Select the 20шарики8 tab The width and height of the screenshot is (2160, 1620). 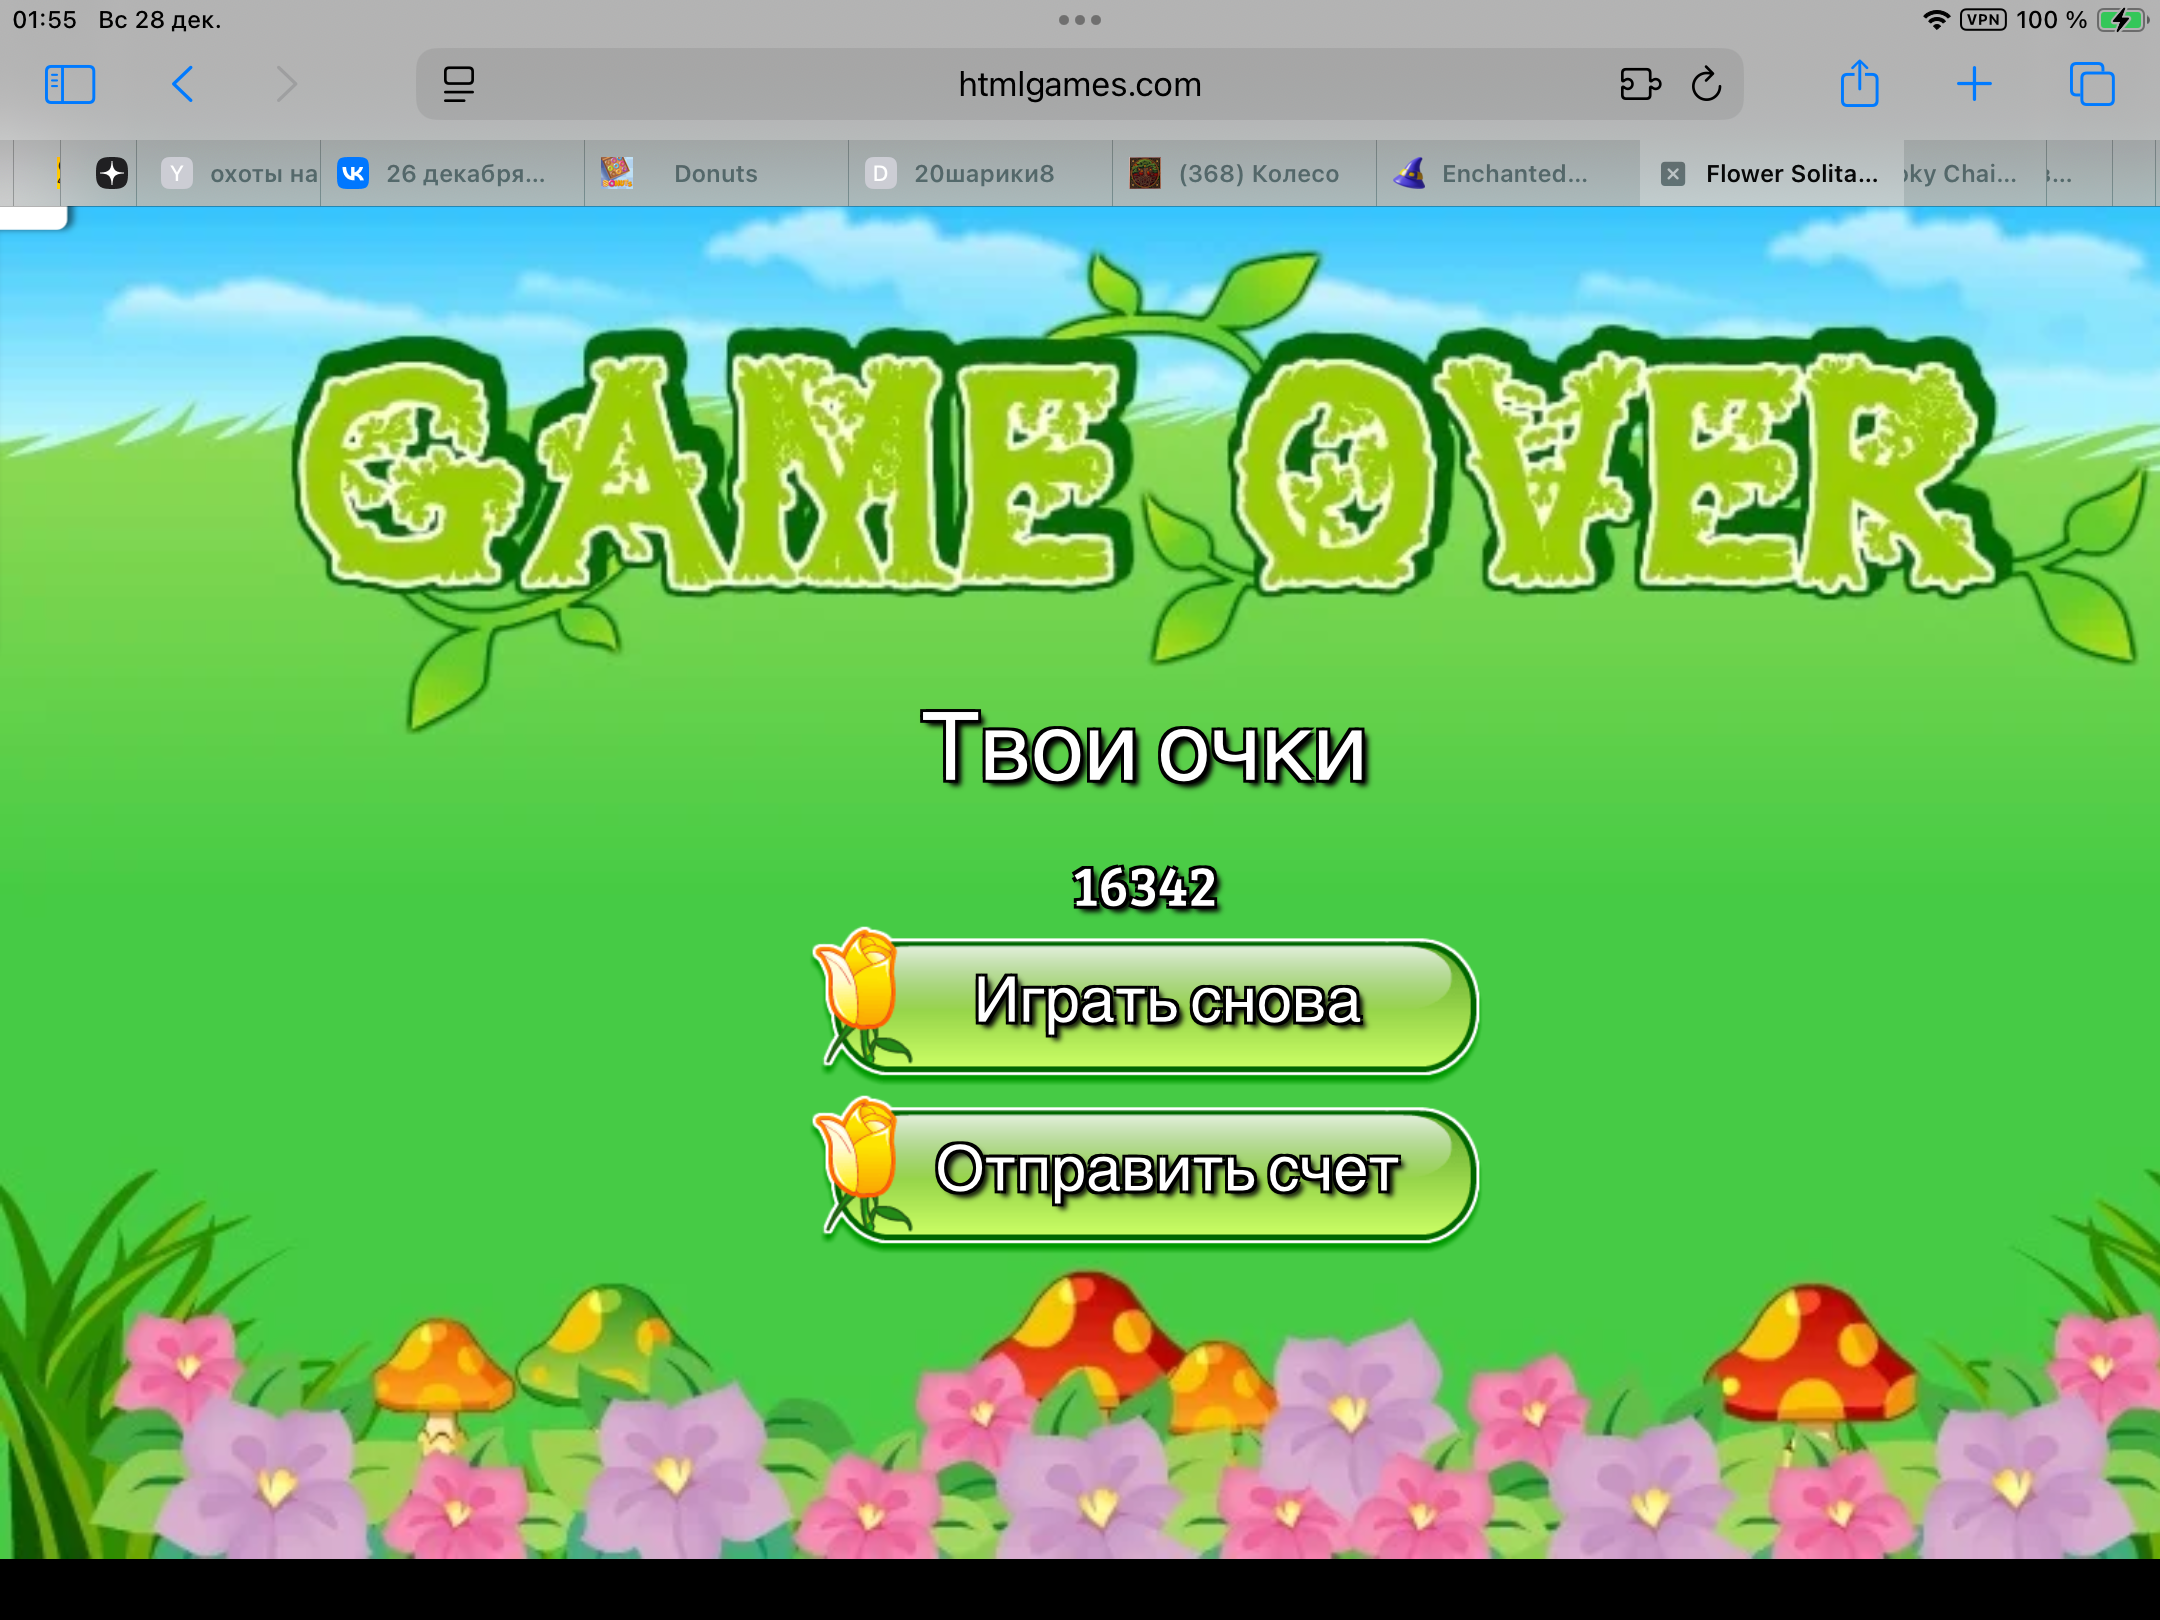(x=983, y=174)
